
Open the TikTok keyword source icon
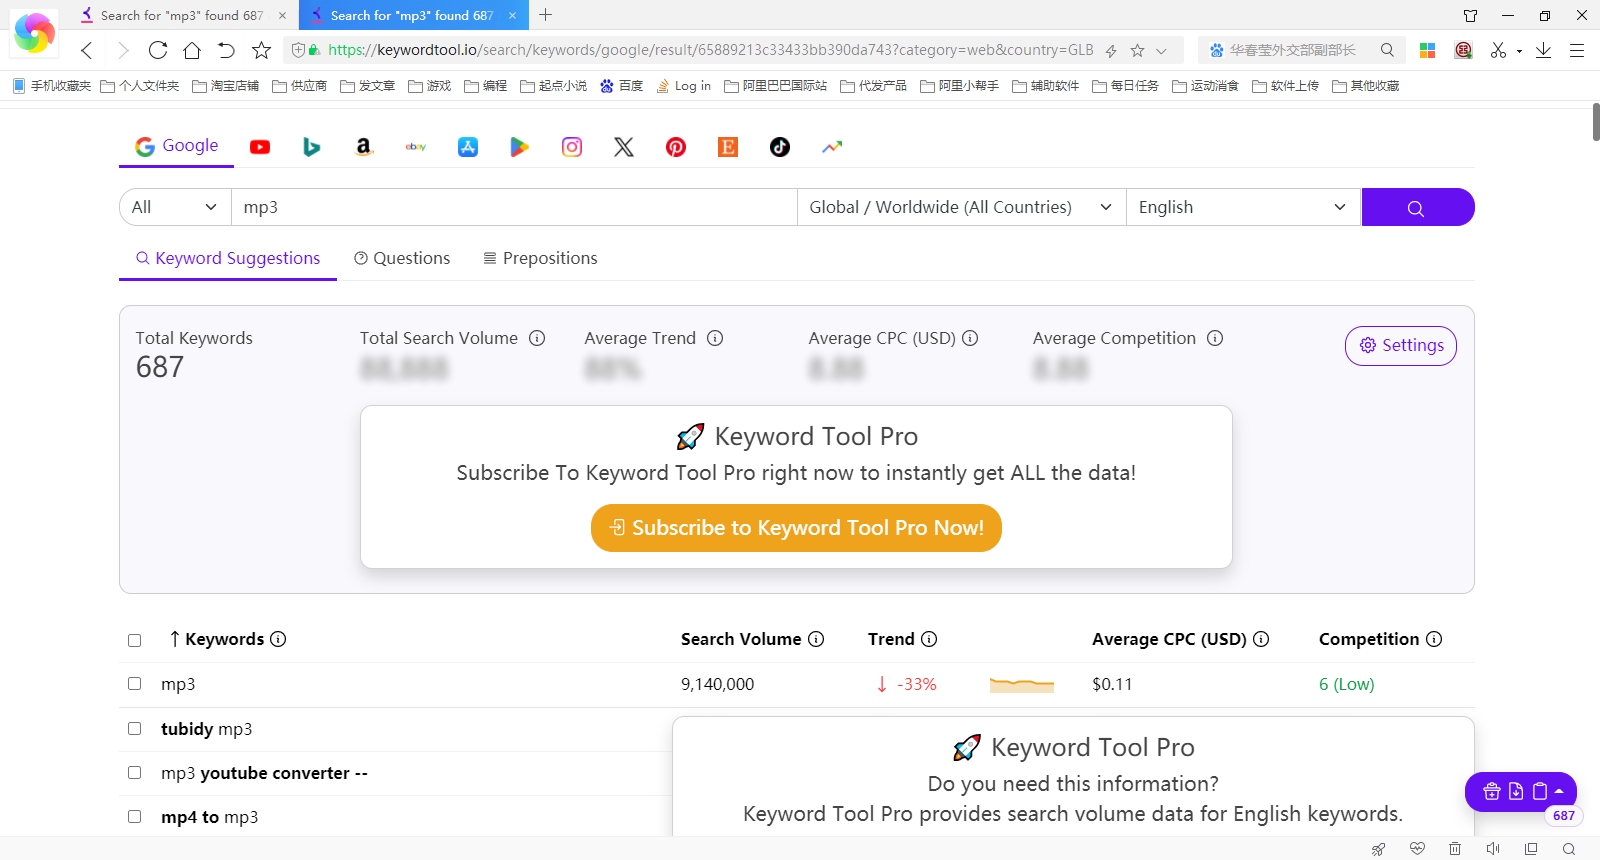[780, 147]
